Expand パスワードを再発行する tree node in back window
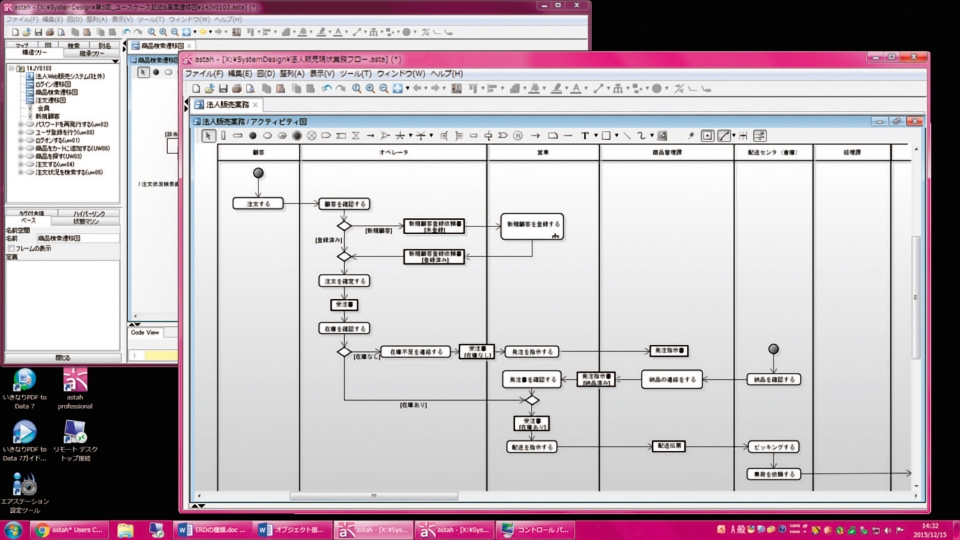 click(x=21, y=124)
